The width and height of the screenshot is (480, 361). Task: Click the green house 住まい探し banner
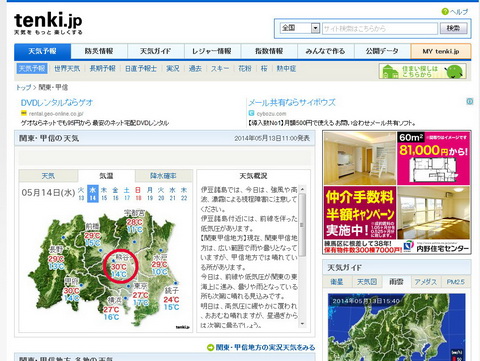coord(422,71)
